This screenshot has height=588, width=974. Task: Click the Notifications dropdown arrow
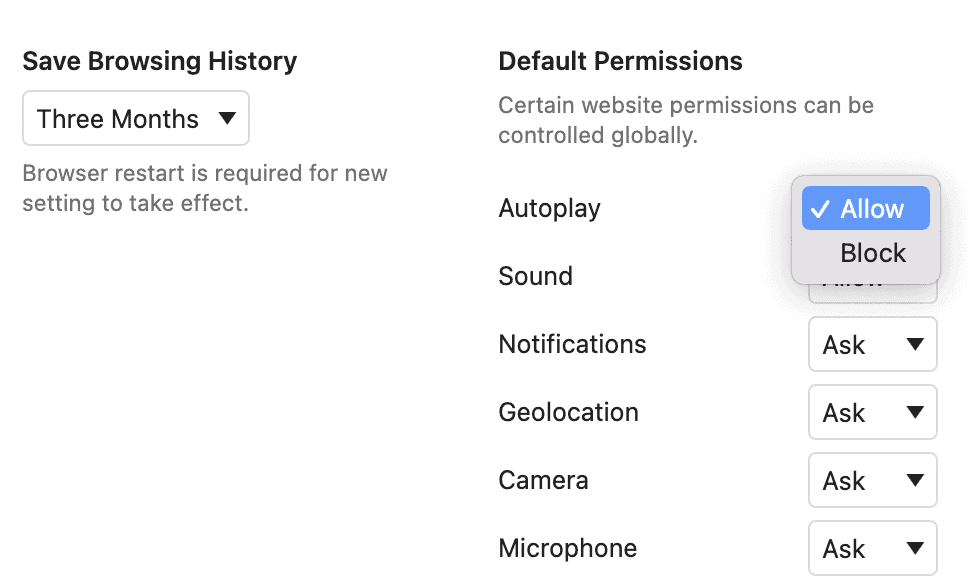click(916, 344)
